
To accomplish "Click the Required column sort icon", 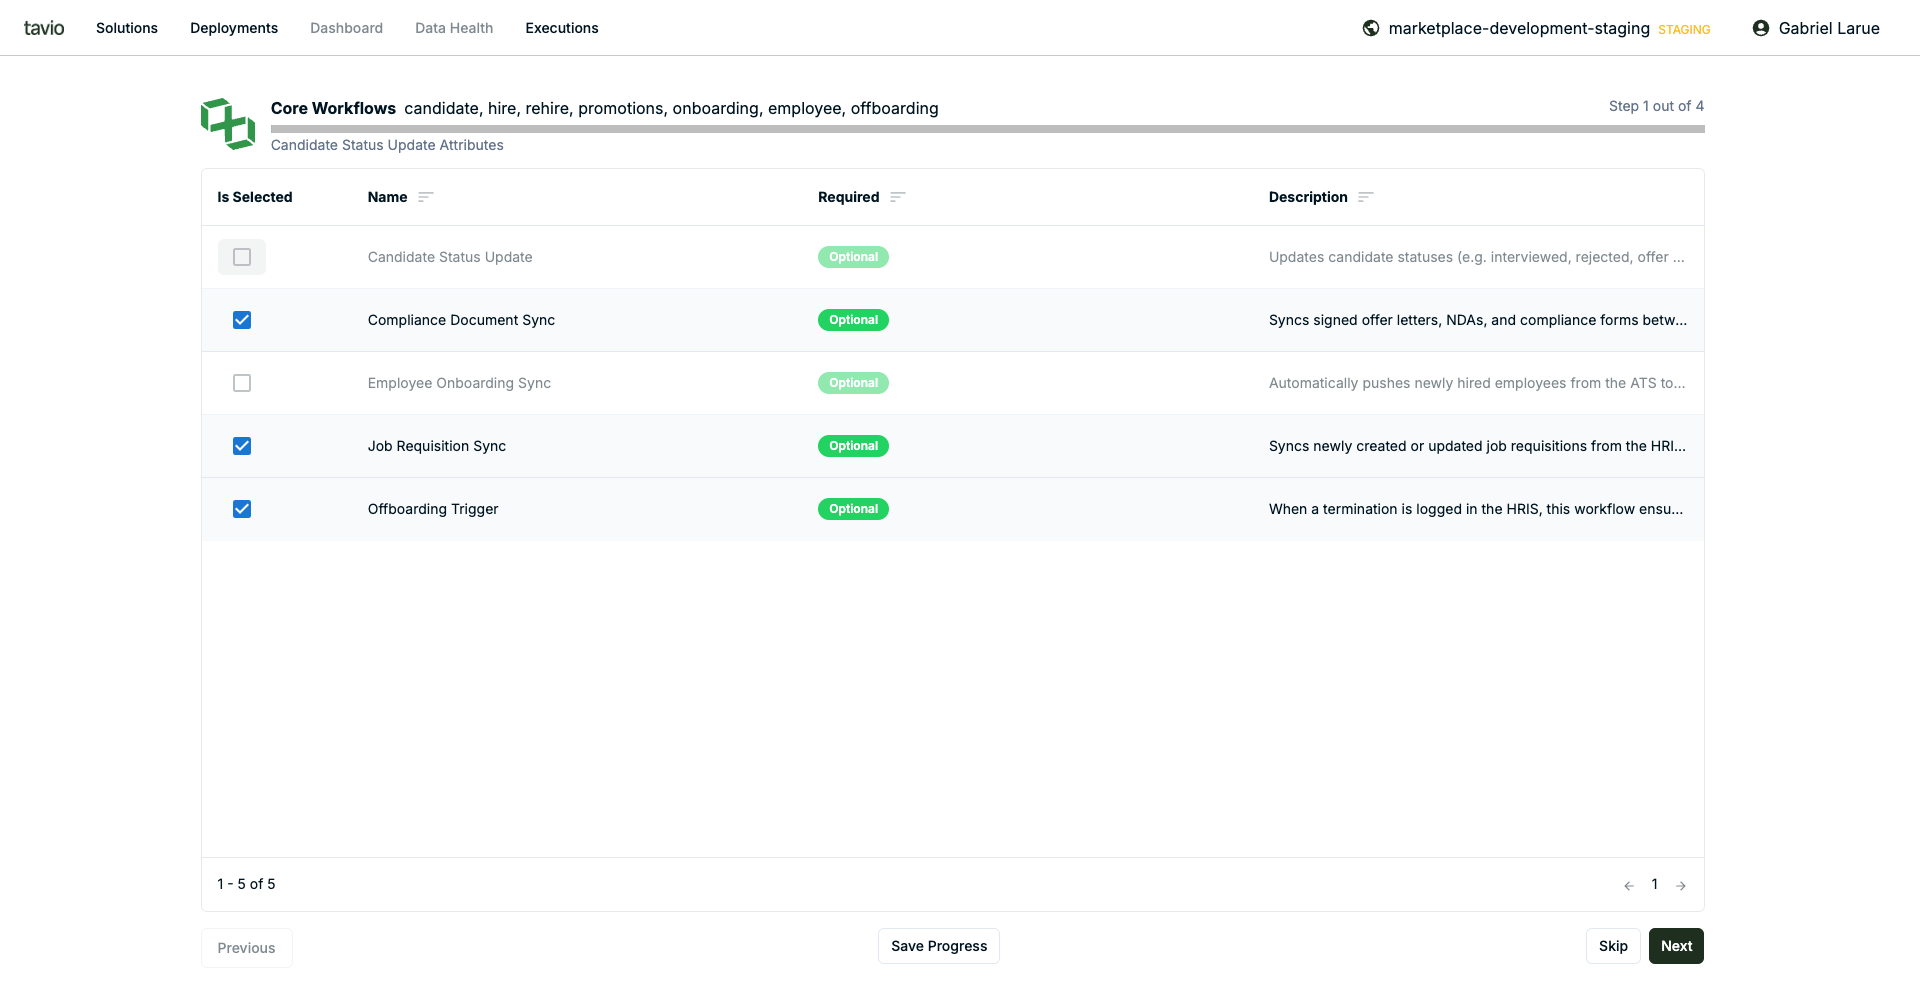I will [x=897, y=197].
